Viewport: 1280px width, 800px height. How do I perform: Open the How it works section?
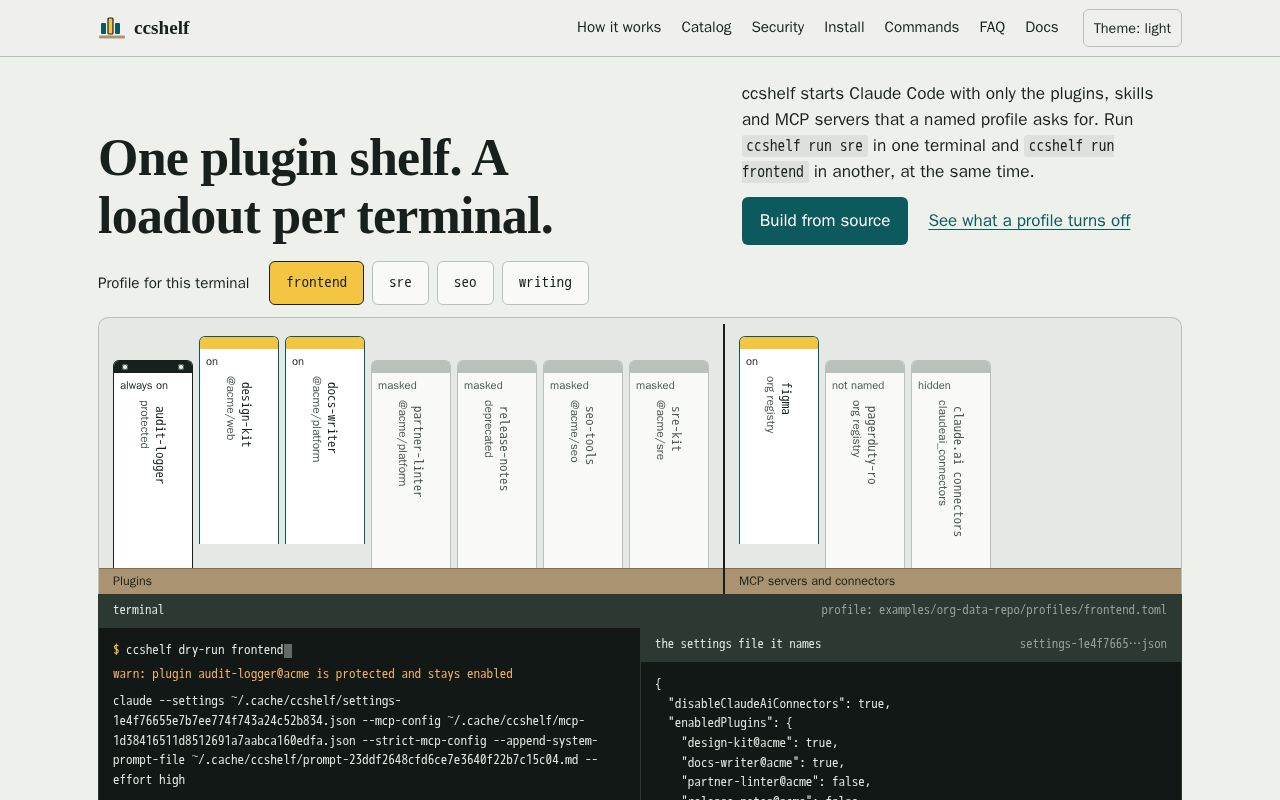[619, 27]
